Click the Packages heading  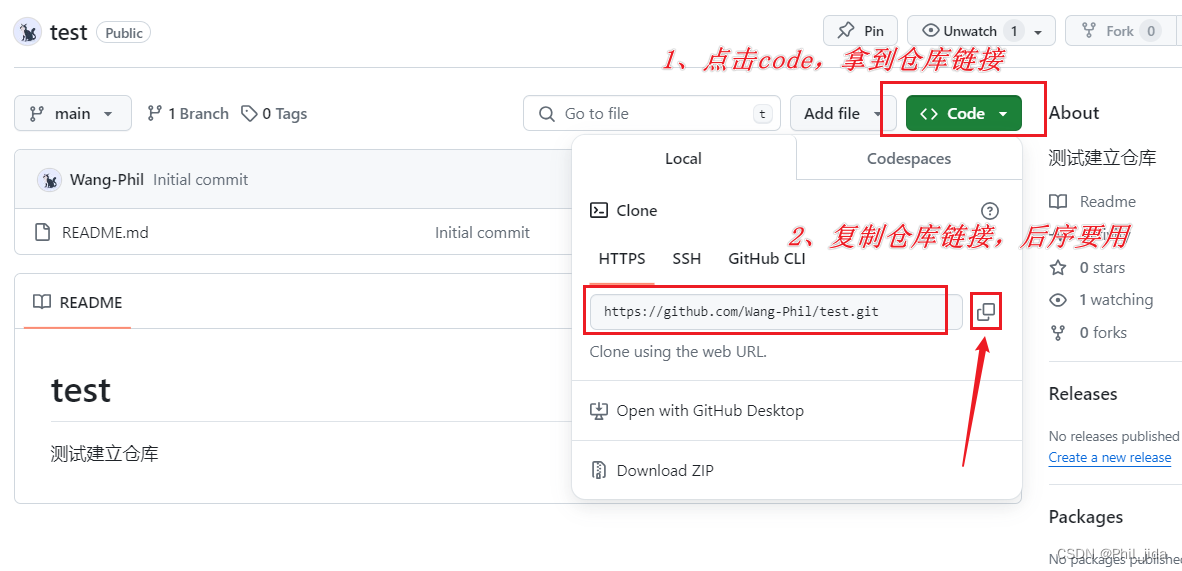pyautogui.click(x=1086, y=517)
